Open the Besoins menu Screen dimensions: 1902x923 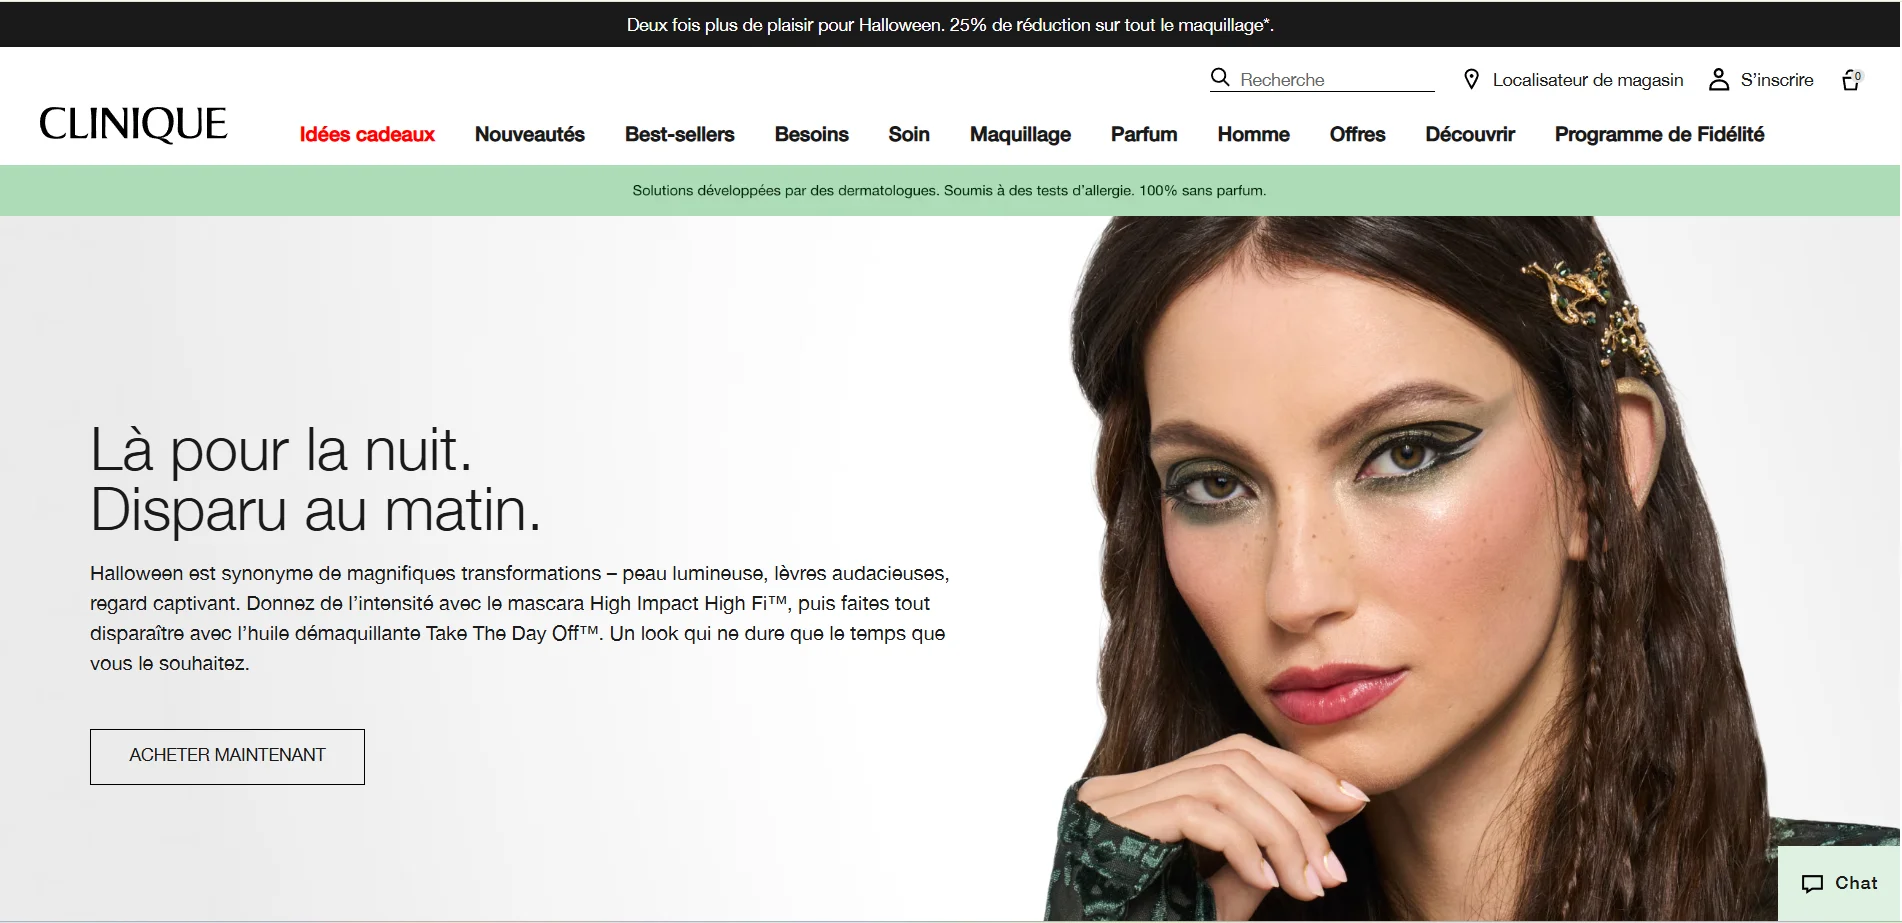pos(812,134)
